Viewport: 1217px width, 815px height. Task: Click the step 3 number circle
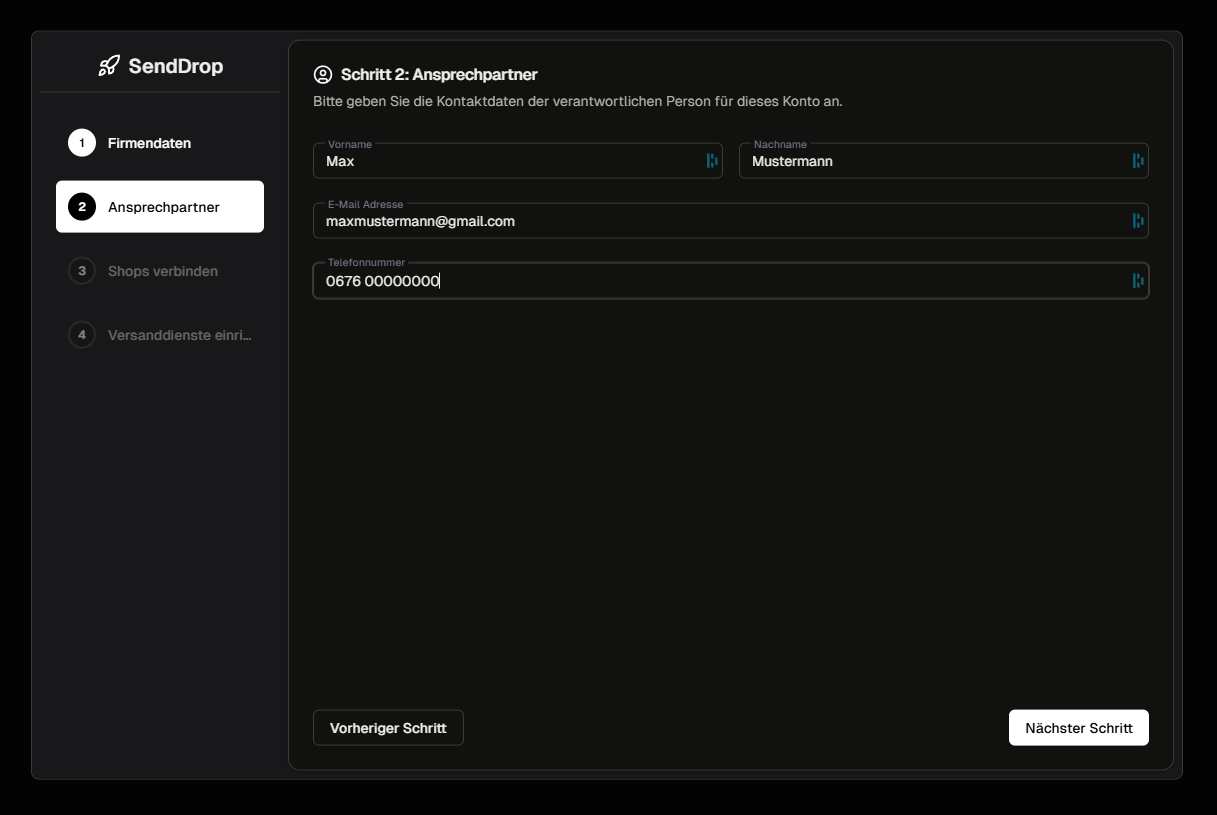(82, 271)
